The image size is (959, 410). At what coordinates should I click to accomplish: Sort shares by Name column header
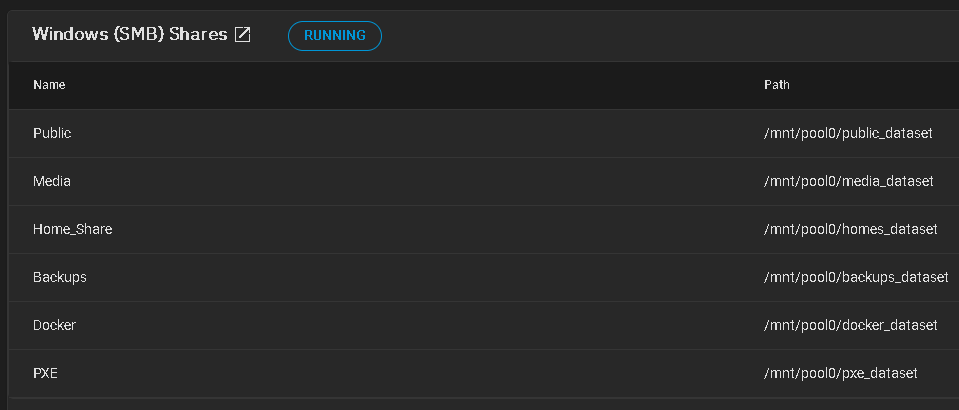49,85
